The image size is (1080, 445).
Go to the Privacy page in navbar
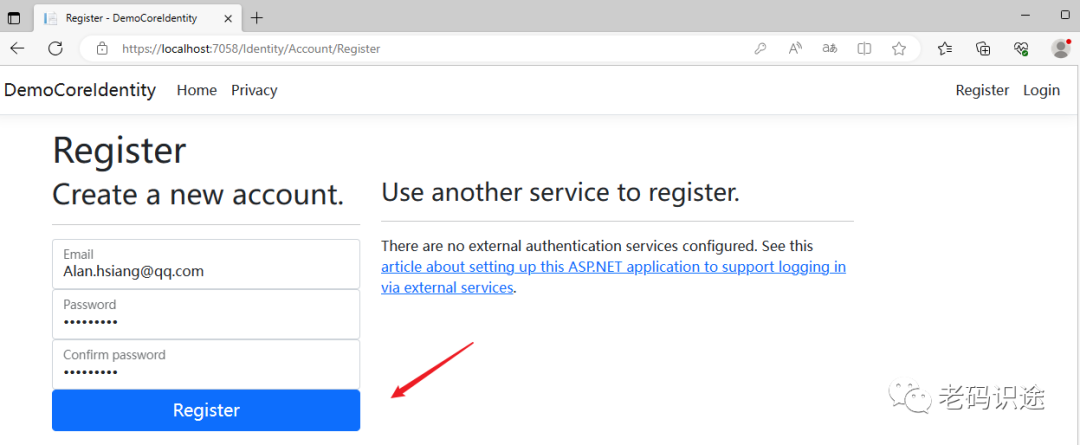click(x=254, y=90)
